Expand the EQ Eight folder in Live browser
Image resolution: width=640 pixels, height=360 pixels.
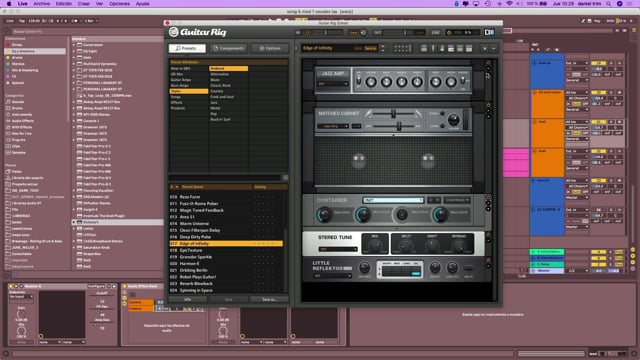tap(74, 51)
